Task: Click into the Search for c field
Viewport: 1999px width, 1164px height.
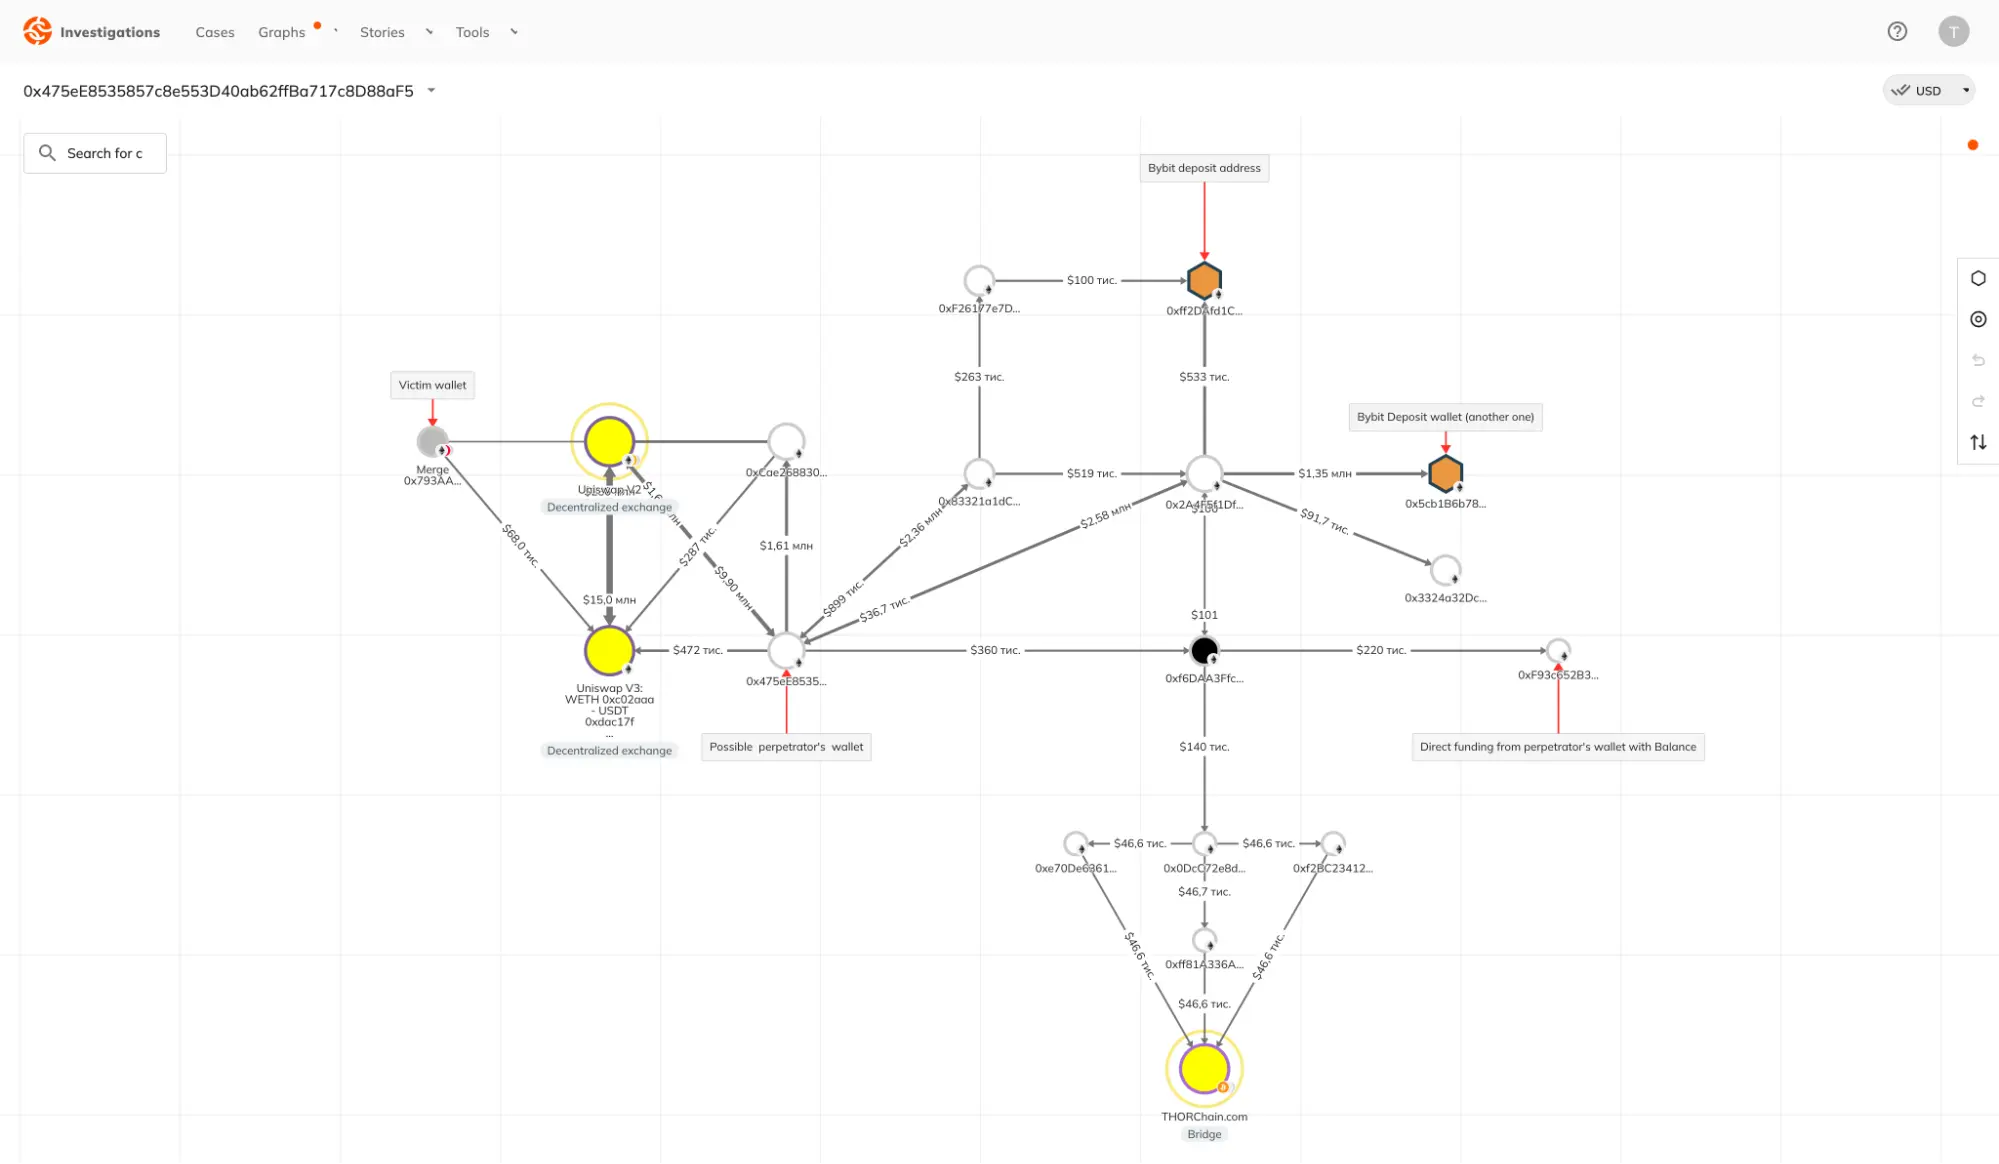Action: (x=95, y=153)
